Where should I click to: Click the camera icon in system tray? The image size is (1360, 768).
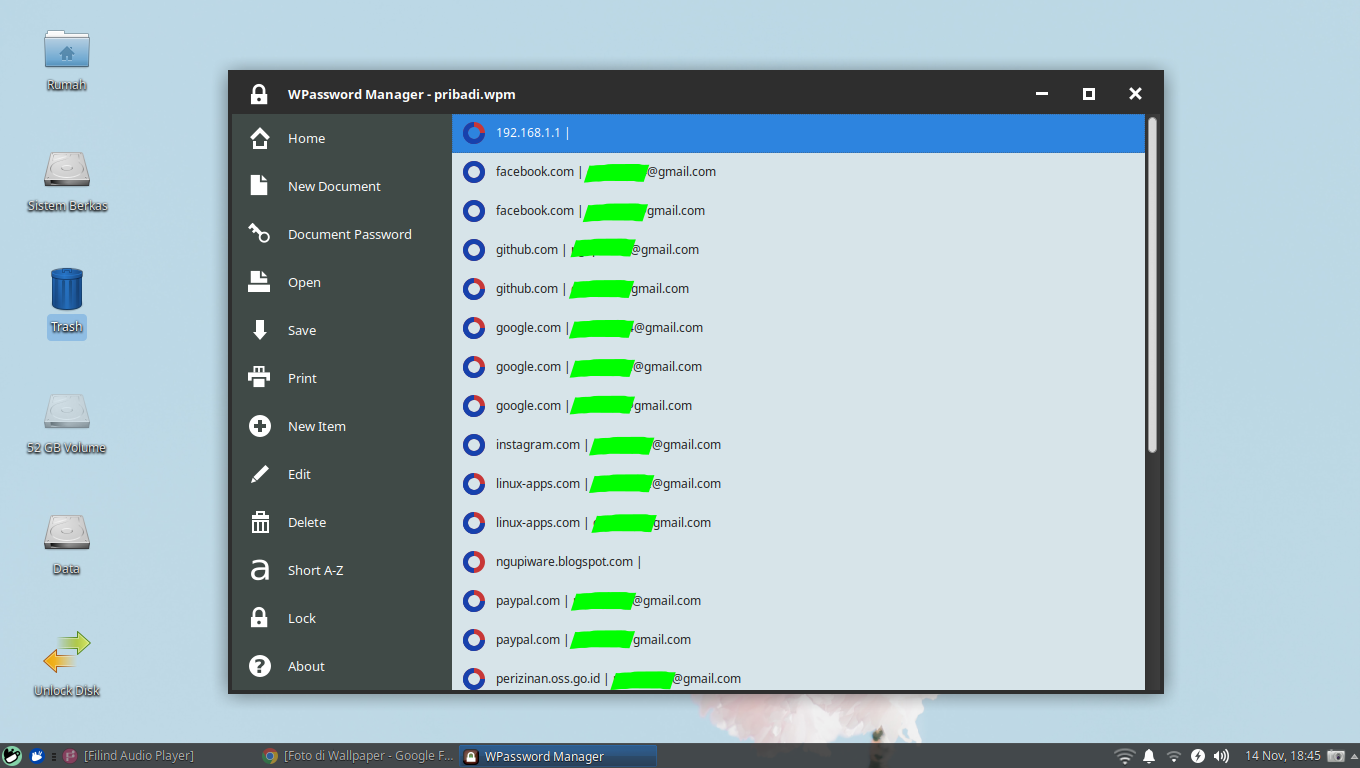(x=1336, y=756)
